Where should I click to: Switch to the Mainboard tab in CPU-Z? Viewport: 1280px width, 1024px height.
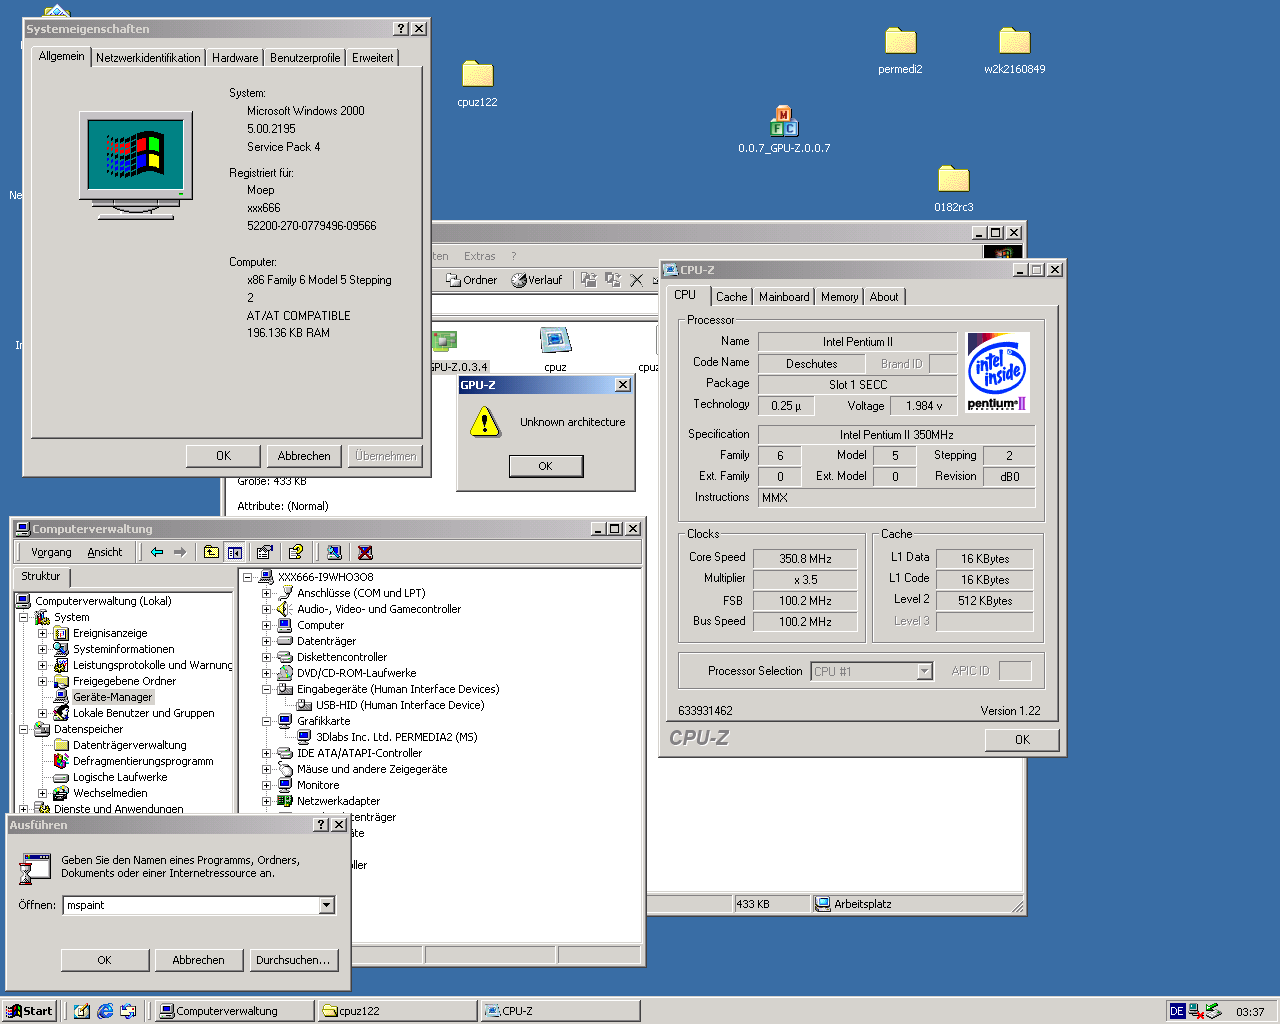(x=784, y=297)
